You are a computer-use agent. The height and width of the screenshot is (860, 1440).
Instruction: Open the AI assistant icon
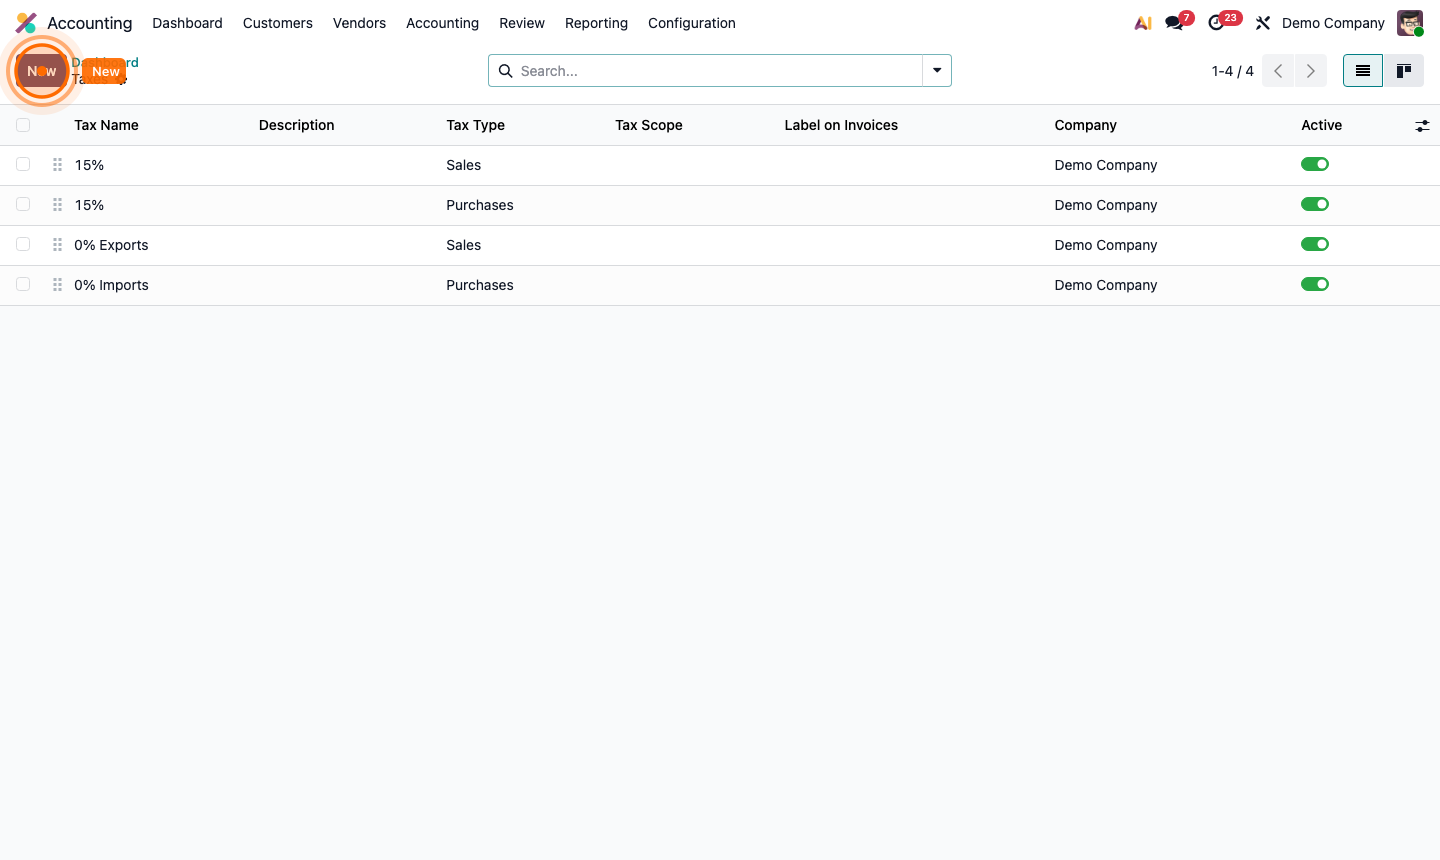[1142, 22]
